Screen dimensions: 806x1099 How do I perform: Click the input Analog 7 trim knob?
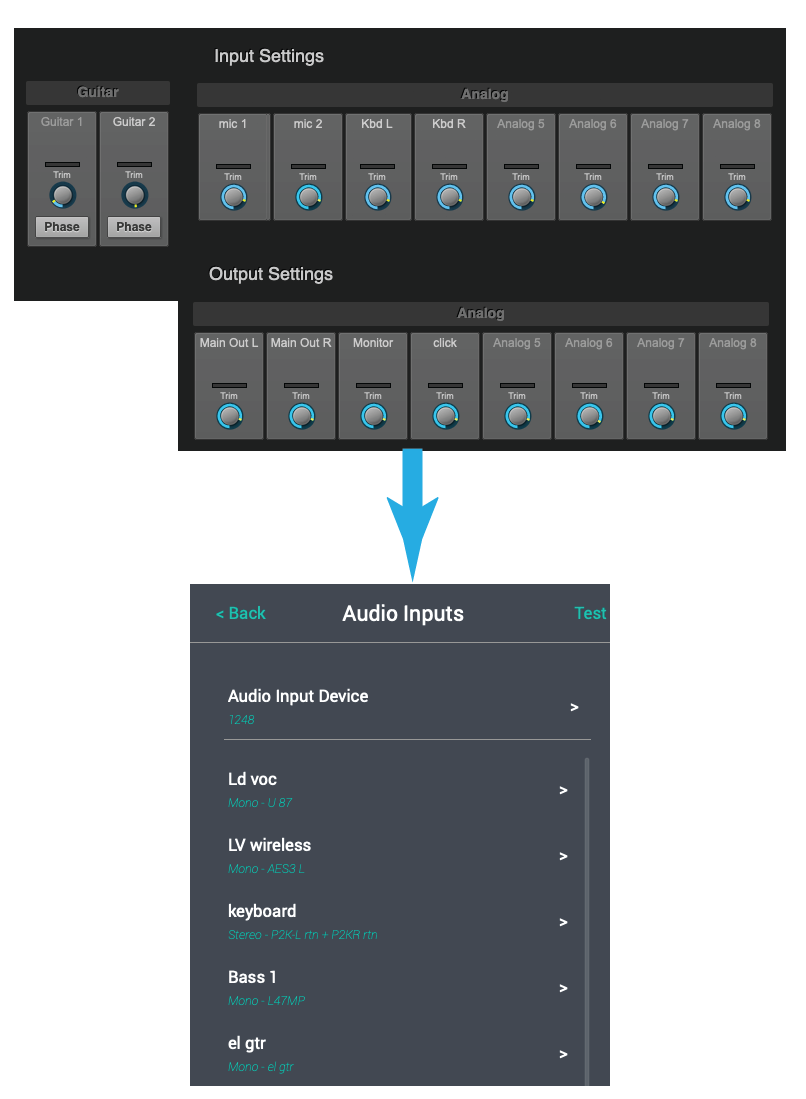[666, 198]
